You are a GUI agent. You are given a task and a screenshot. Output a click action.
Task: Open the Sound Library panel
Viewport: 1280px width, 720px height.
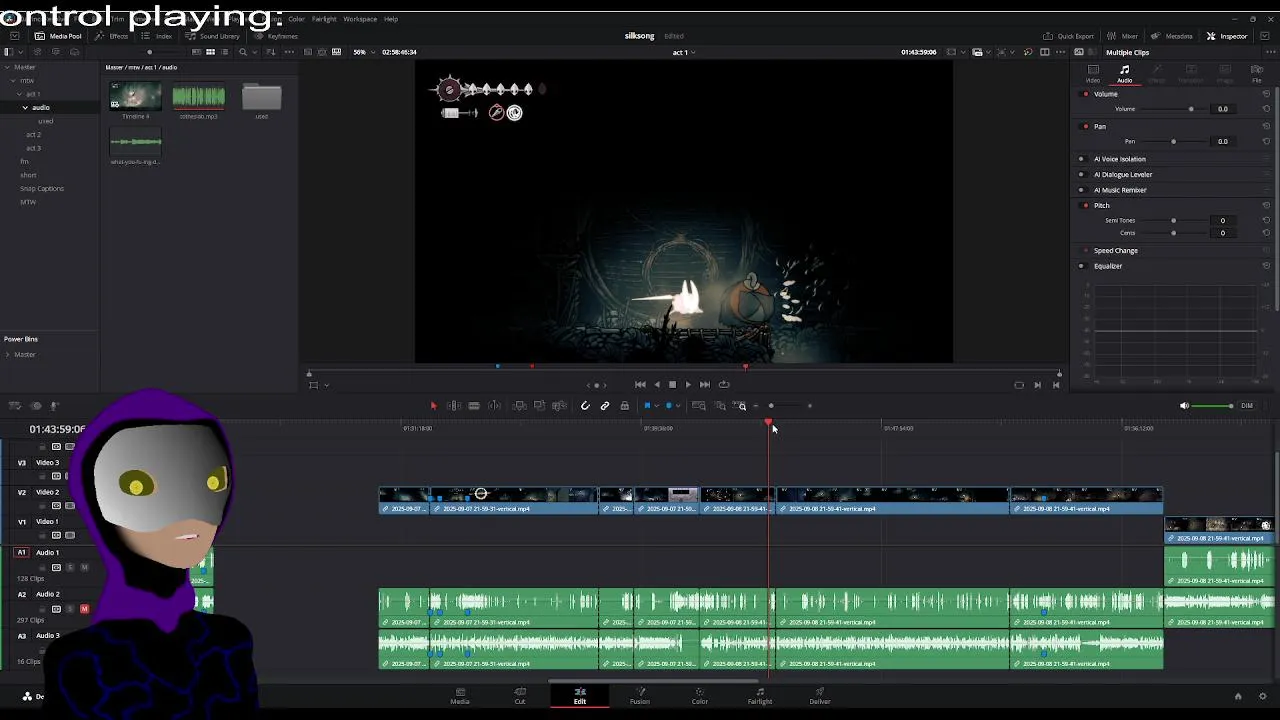[212, 36]
